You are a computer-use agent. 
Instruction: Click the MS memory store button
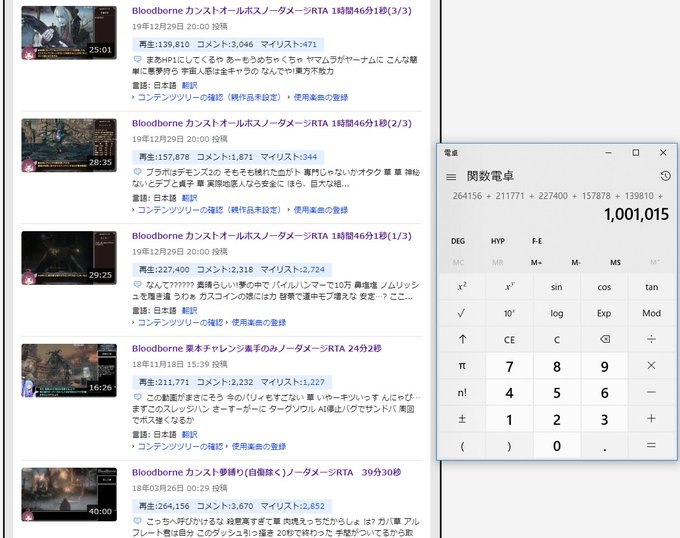tap(615, 262)
